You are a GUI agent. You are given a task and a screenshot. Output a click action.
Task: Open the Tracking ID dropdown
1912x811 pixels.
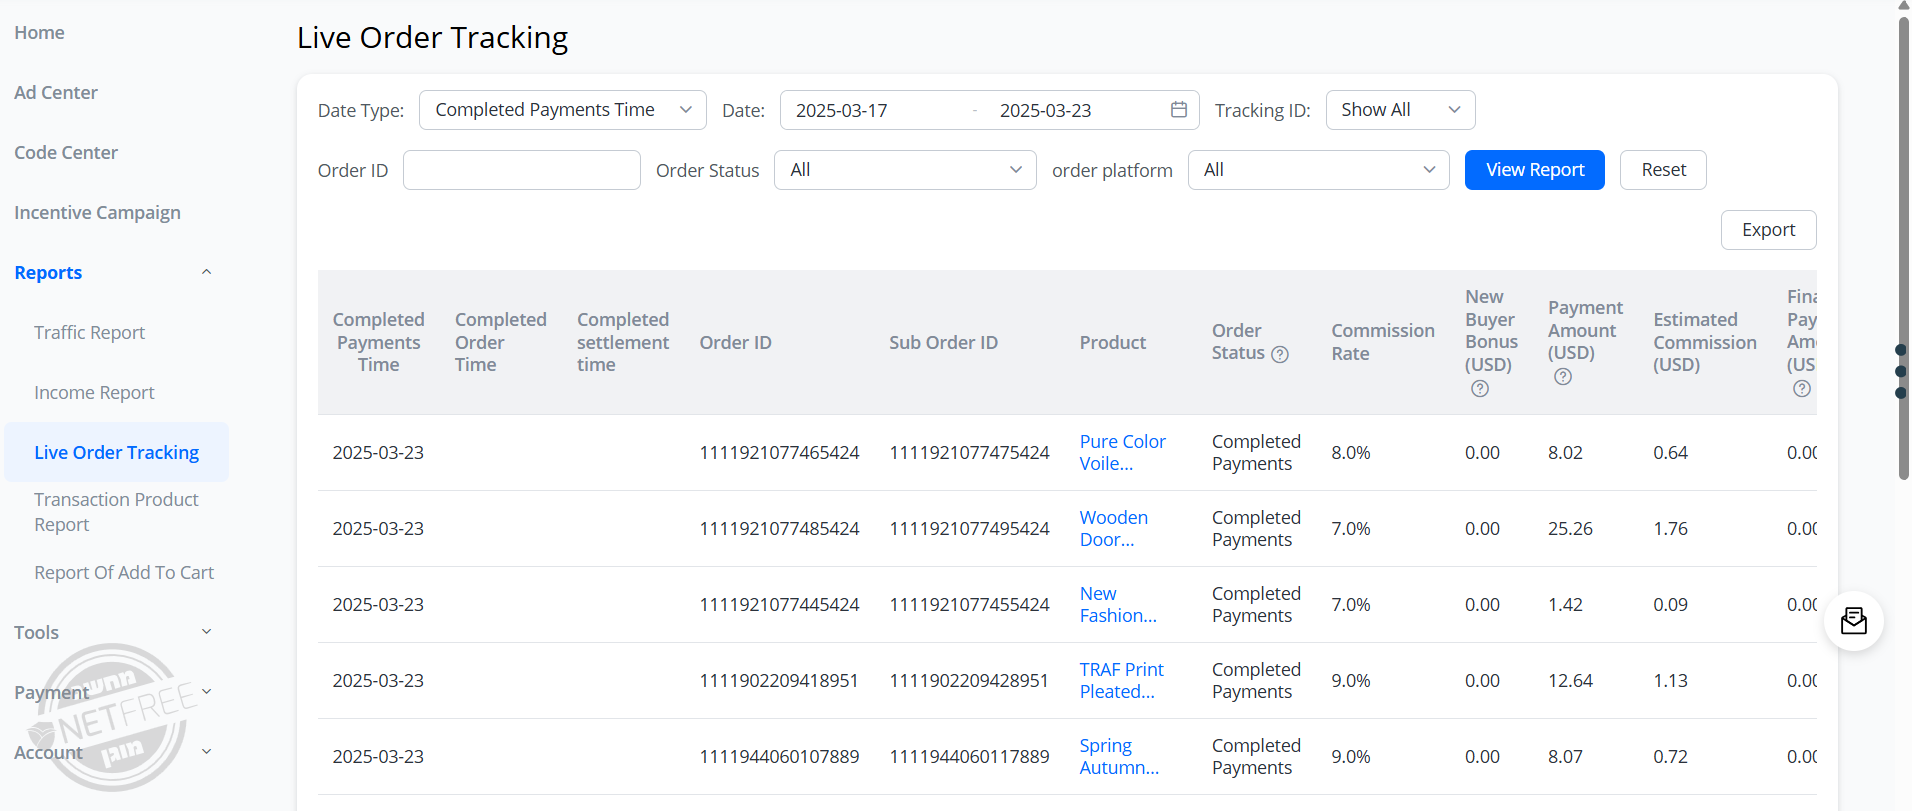pos(1399,110)
